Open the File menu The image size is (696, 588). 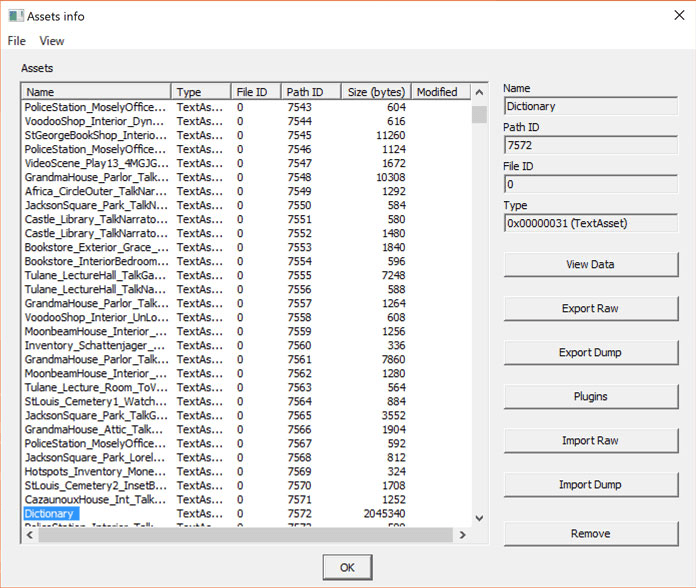16,41
